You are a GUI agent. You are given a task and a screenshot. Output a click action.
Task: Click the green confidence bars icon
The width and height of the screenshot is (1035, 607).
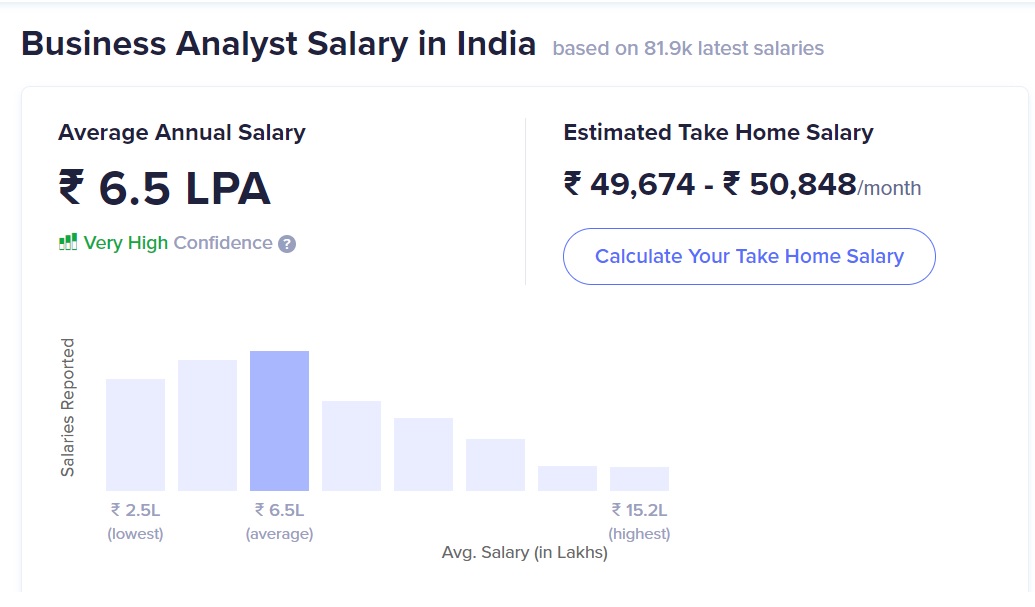pos(68,242)
